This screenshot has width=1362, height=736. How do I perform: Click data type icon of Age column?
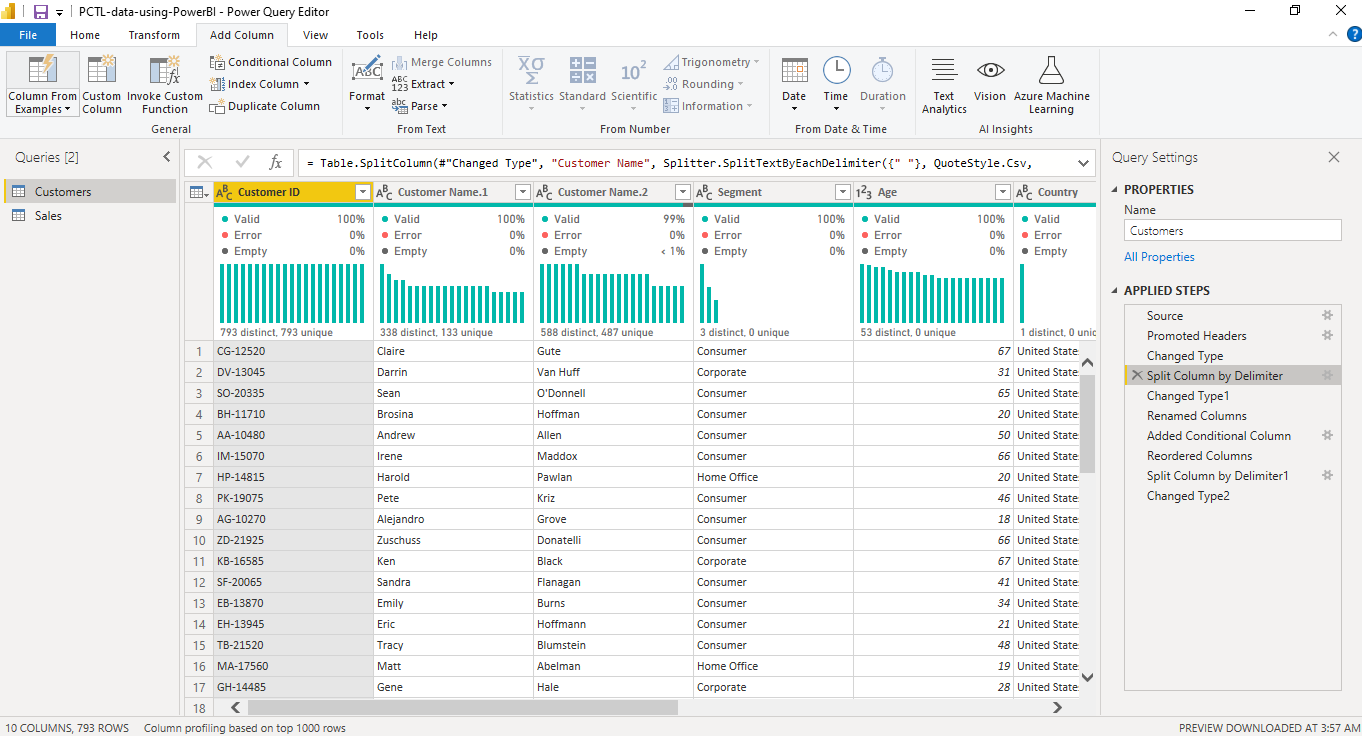tap(865, 192)
